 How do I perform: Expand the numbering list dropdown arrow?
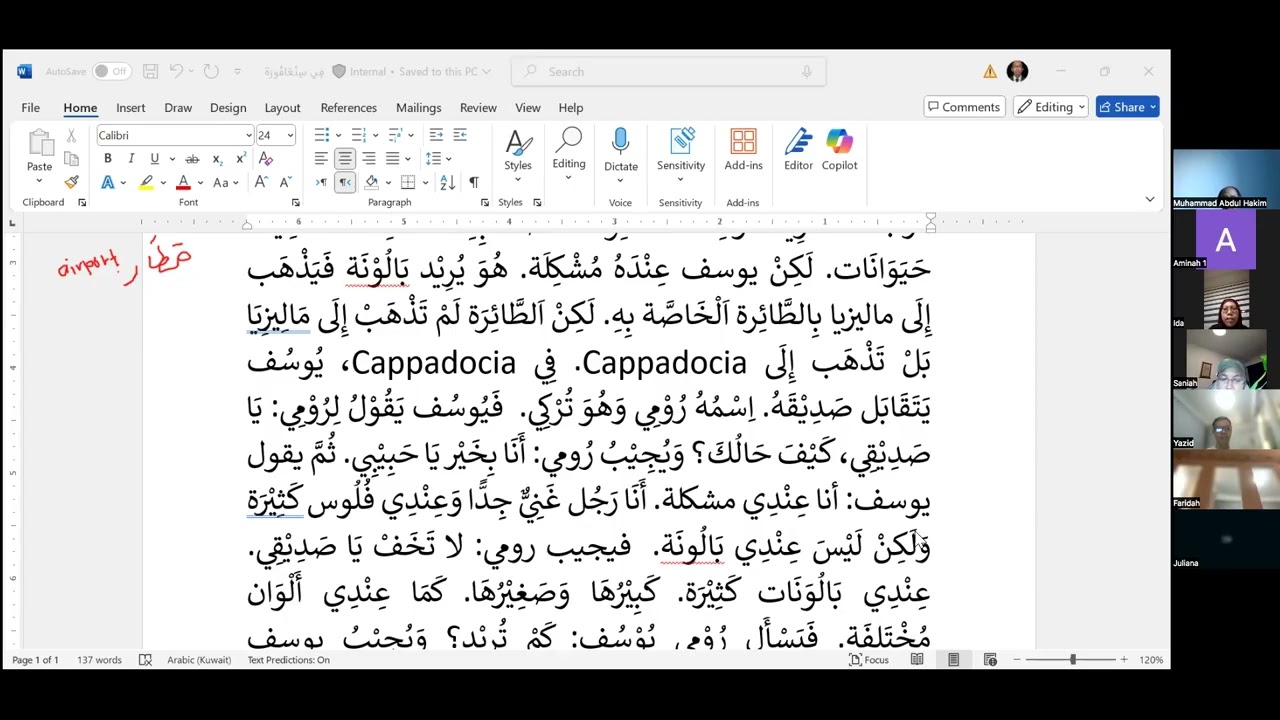pos(375,135)
